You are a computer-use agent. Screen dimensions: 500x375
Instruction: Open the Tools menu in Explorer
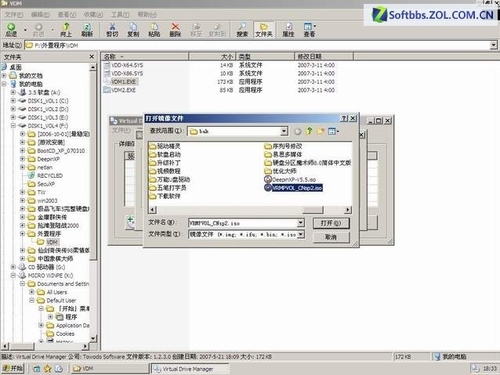pos(120,15)
